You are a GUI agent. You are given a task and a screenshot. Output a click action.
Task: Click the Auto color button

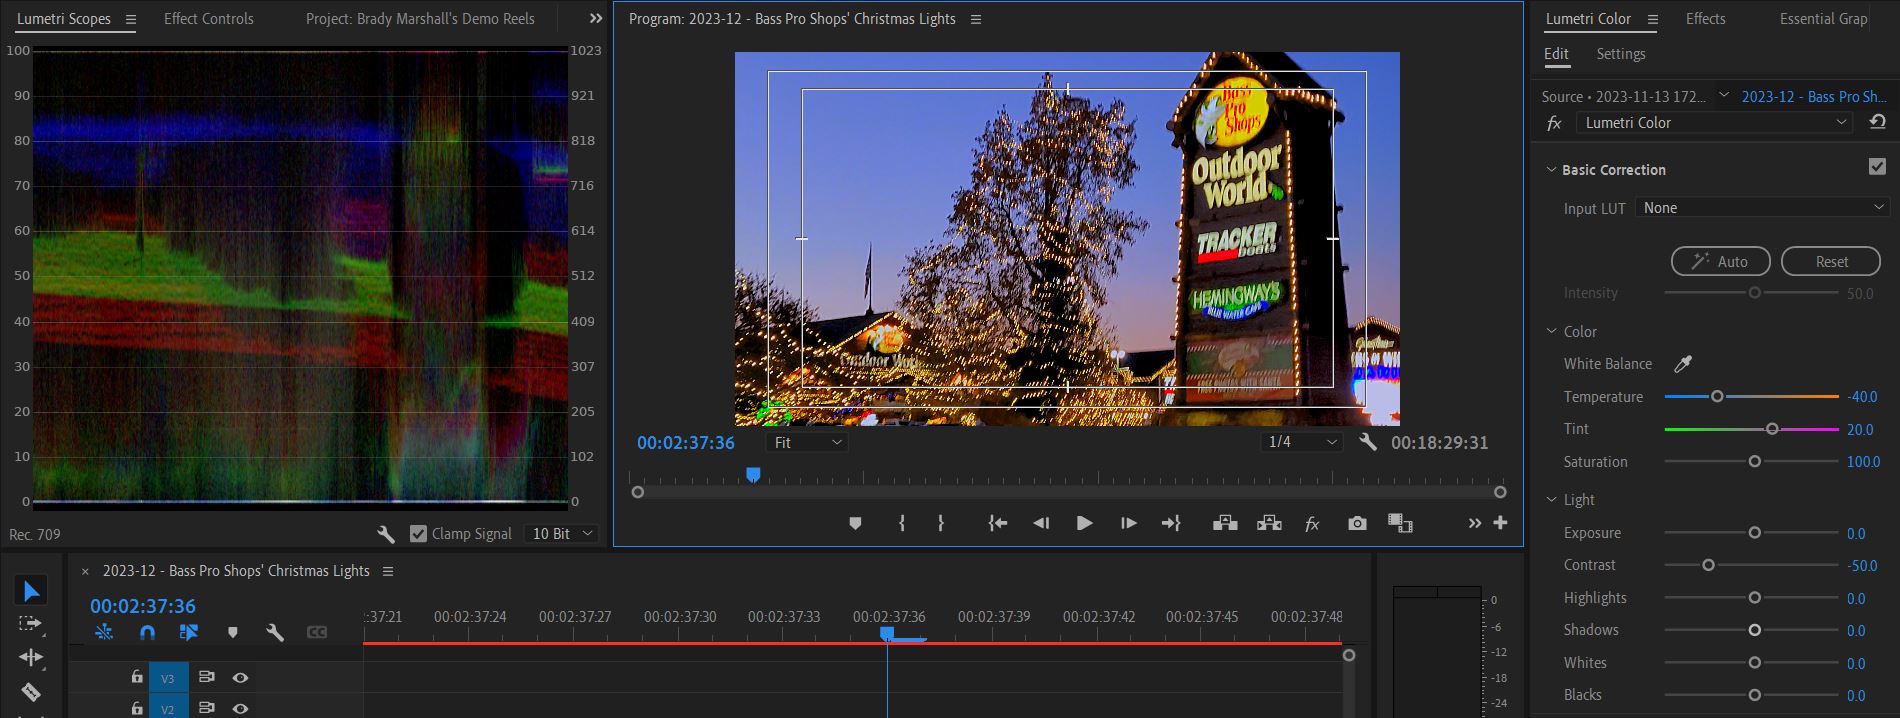click(1720, 261)
